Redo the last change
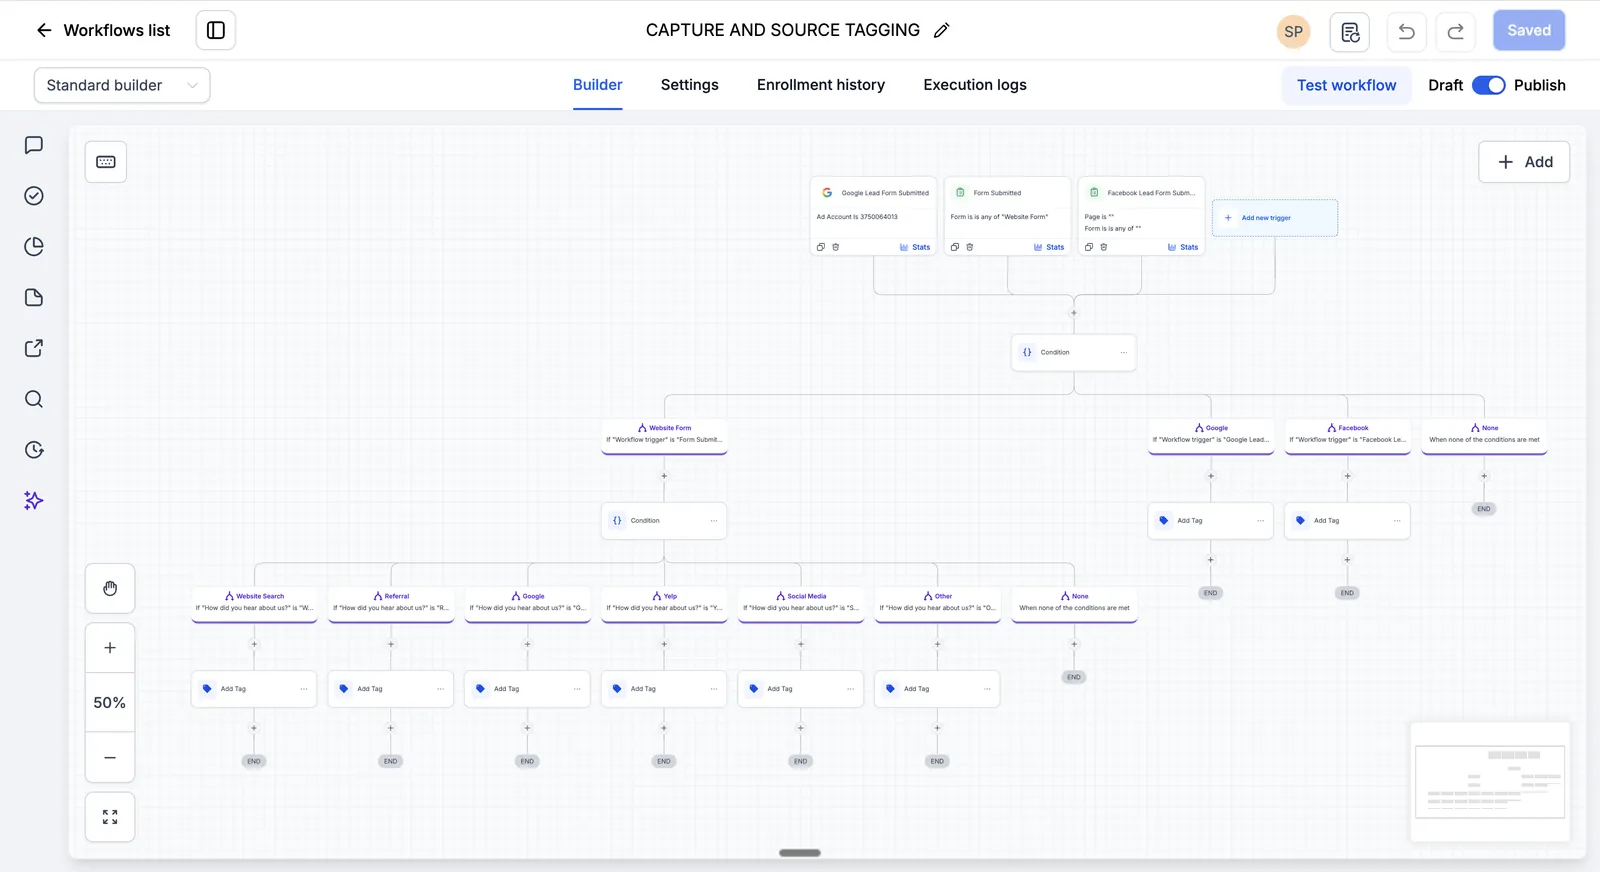Screen dimensions: 1600x872 pyautogui.click(x=1455, y=32)
